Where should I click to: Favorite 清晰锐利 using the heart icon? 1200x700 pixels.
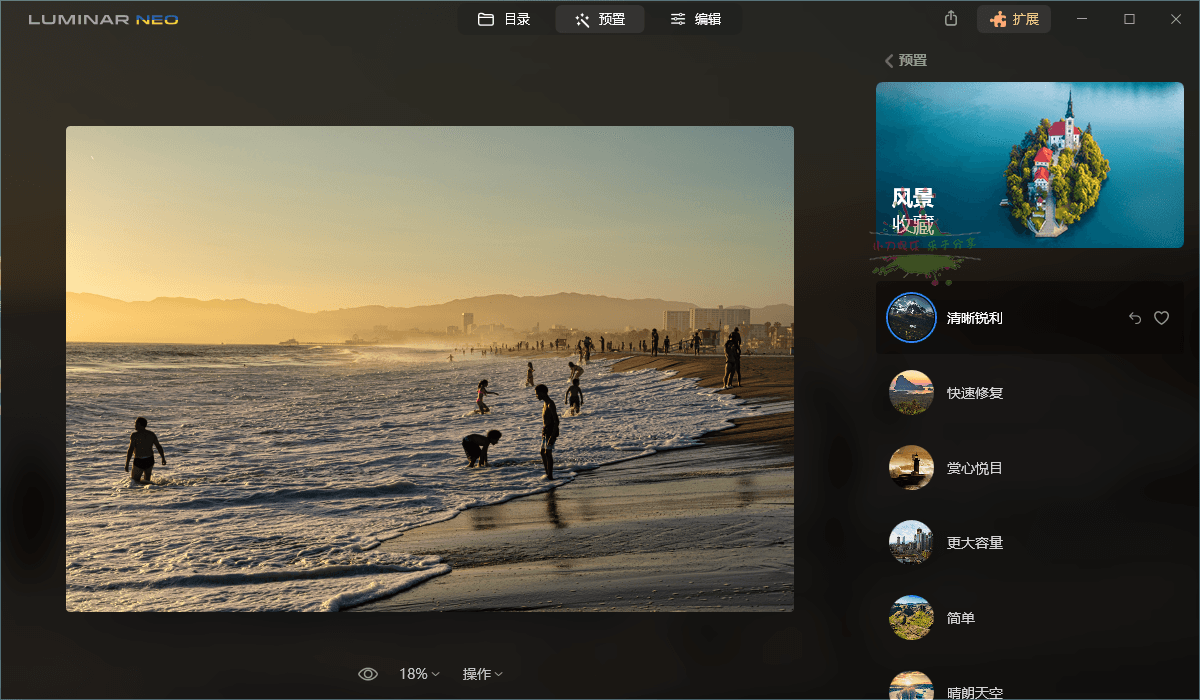point(1161,317)
